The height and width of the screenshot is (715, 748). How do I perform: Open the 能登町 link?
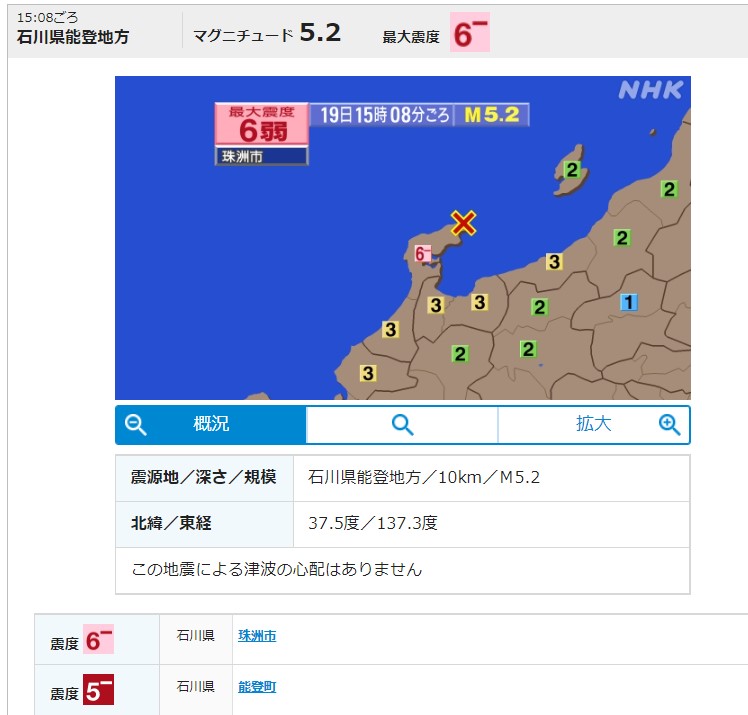[257, 687]
